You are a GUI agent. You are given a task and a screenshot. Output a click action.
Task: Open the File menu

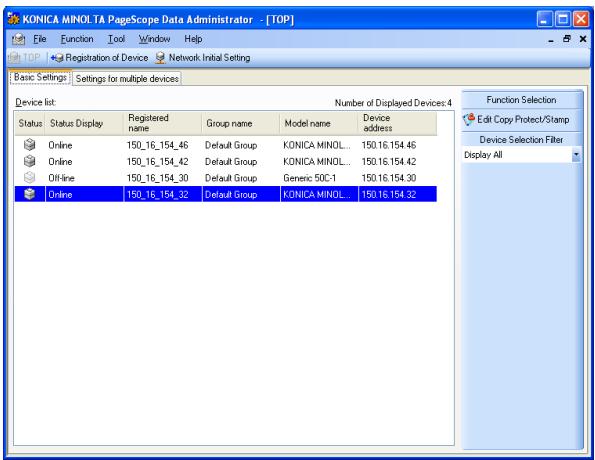(39, 39)
